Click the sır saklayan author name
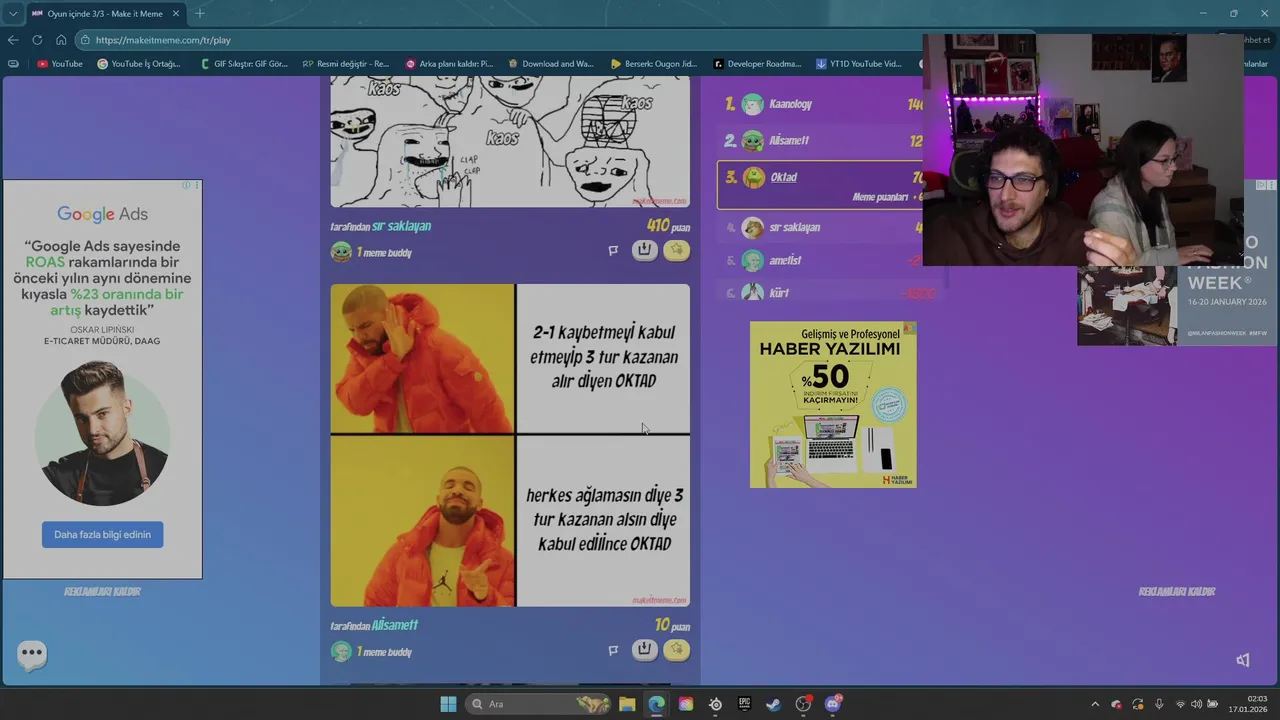 (401, 226)
